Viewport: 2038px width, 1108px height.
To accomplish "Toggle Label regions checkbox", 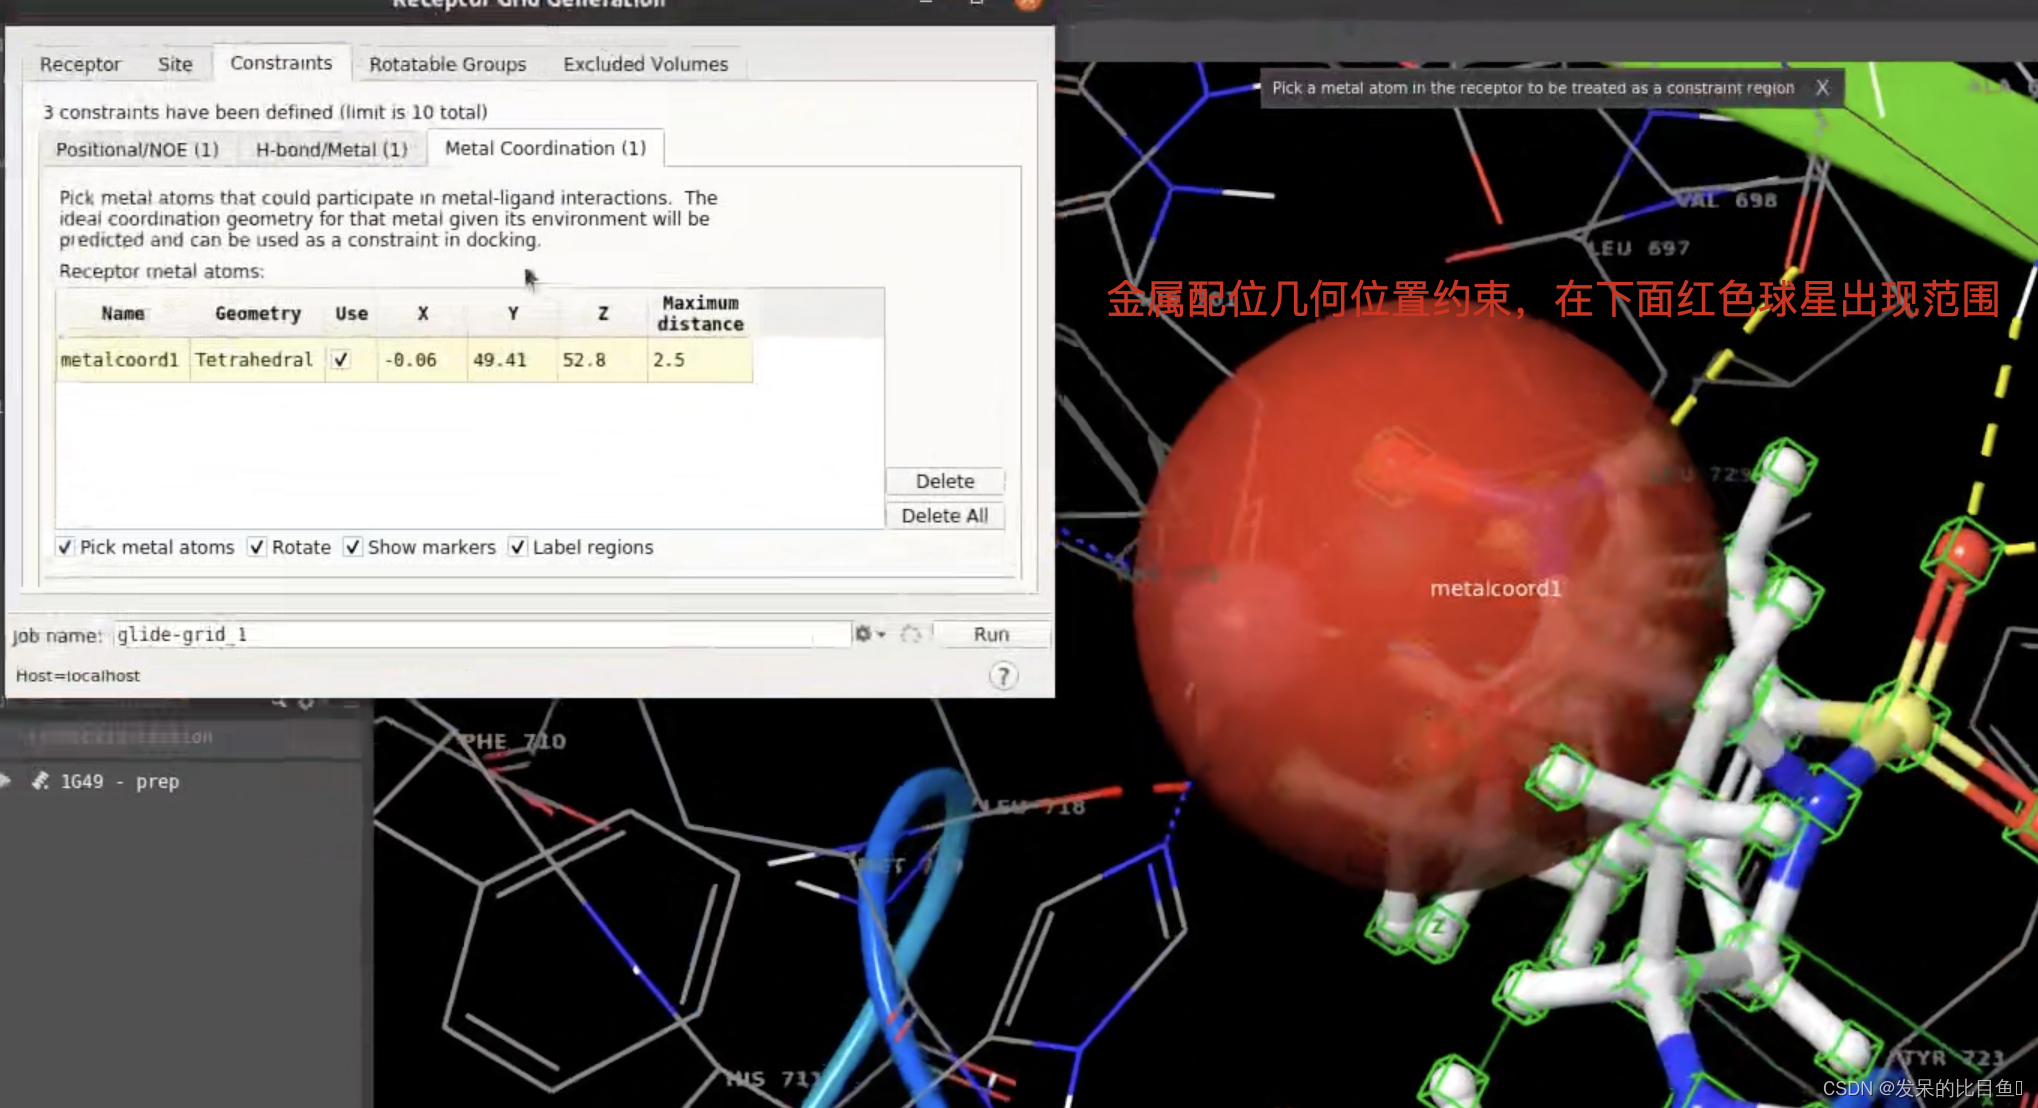I will 517,547.
